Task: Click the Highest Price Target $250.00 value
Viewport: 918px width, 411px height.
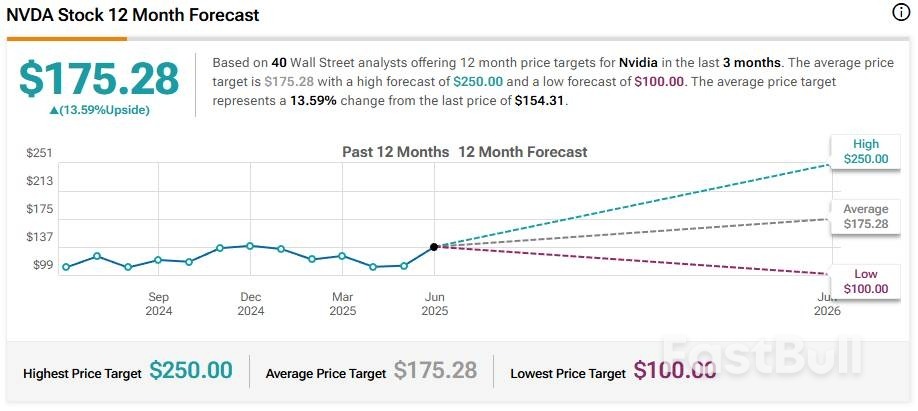Action: pyautogui.click(x=191, y=371)
